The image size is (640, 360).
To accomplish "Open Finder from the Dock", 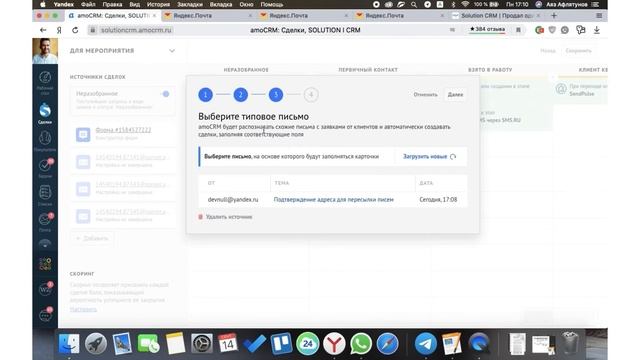I will pos(69,344).
